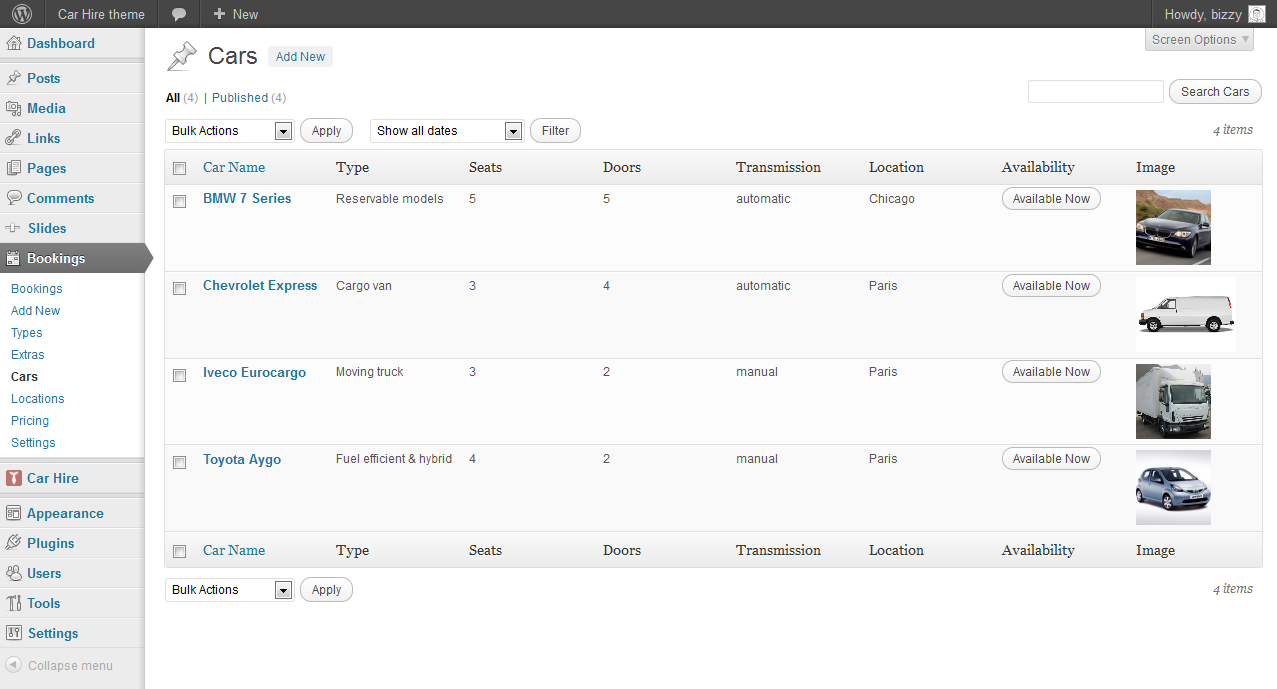Click the Bookings menu icon

[14, 258]
